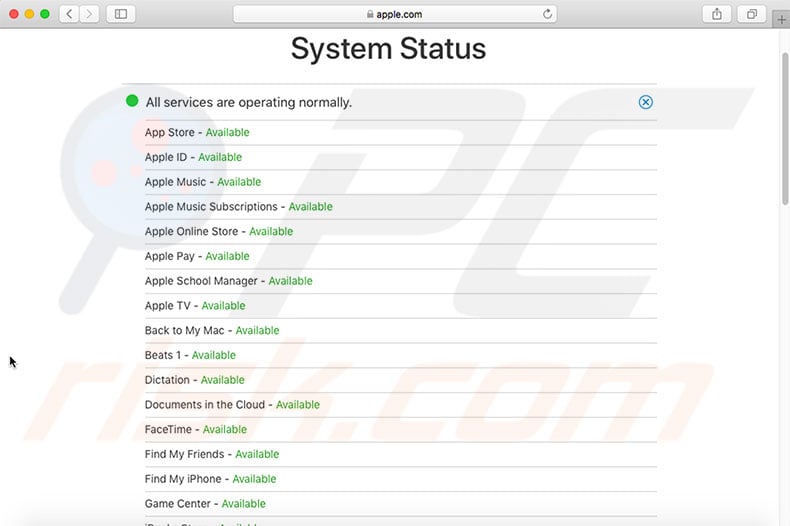Select the Find My Friends row
The image size is (790, 526).
coord(401,454)
